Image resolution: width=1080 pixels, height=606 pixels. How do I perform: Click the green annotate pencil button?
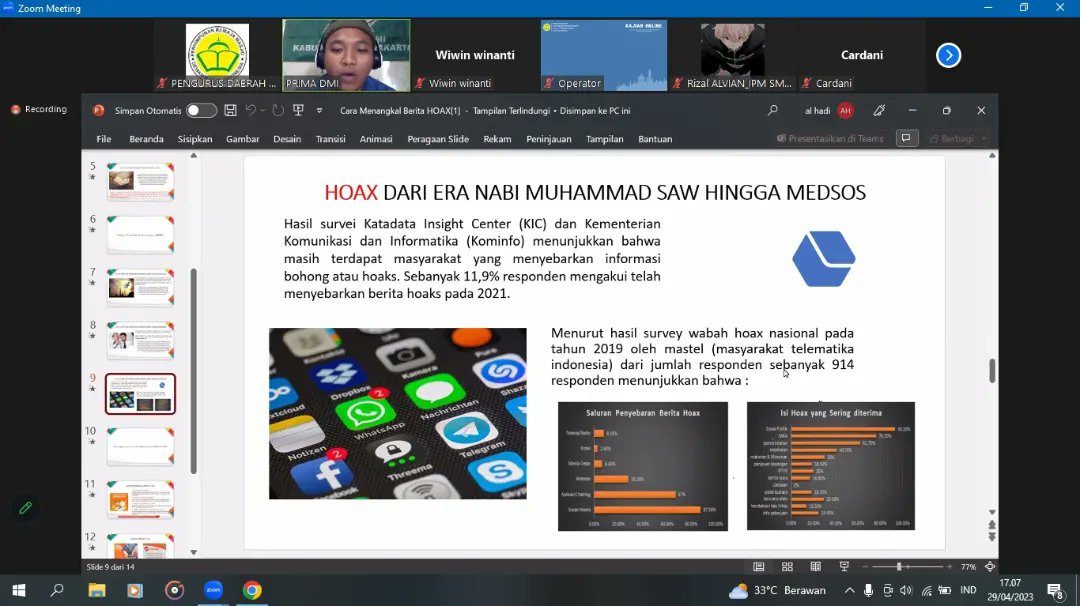25,508
